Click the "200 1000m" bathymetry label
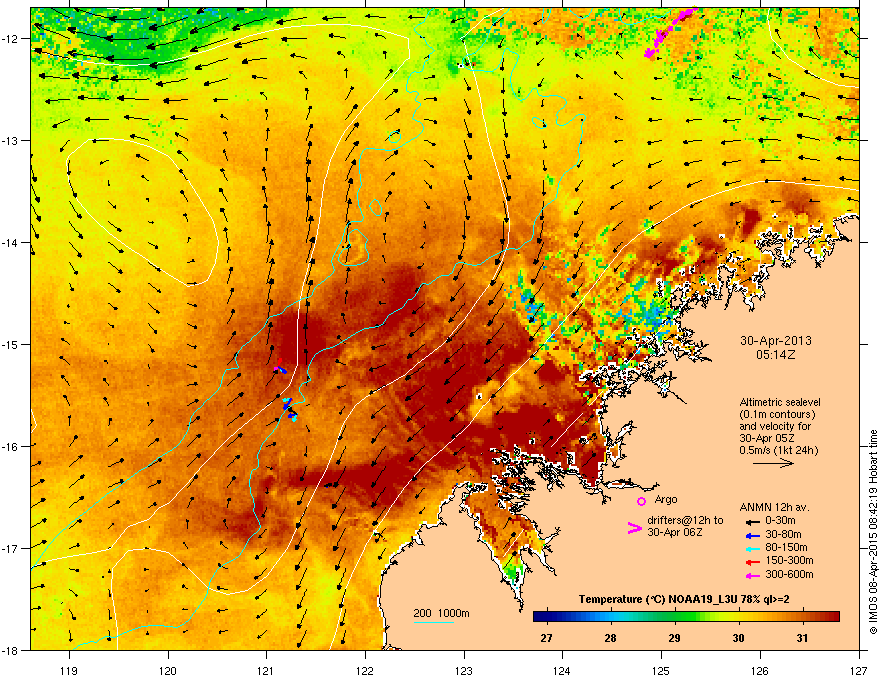880x680 pixels. (x=441, y=613)
